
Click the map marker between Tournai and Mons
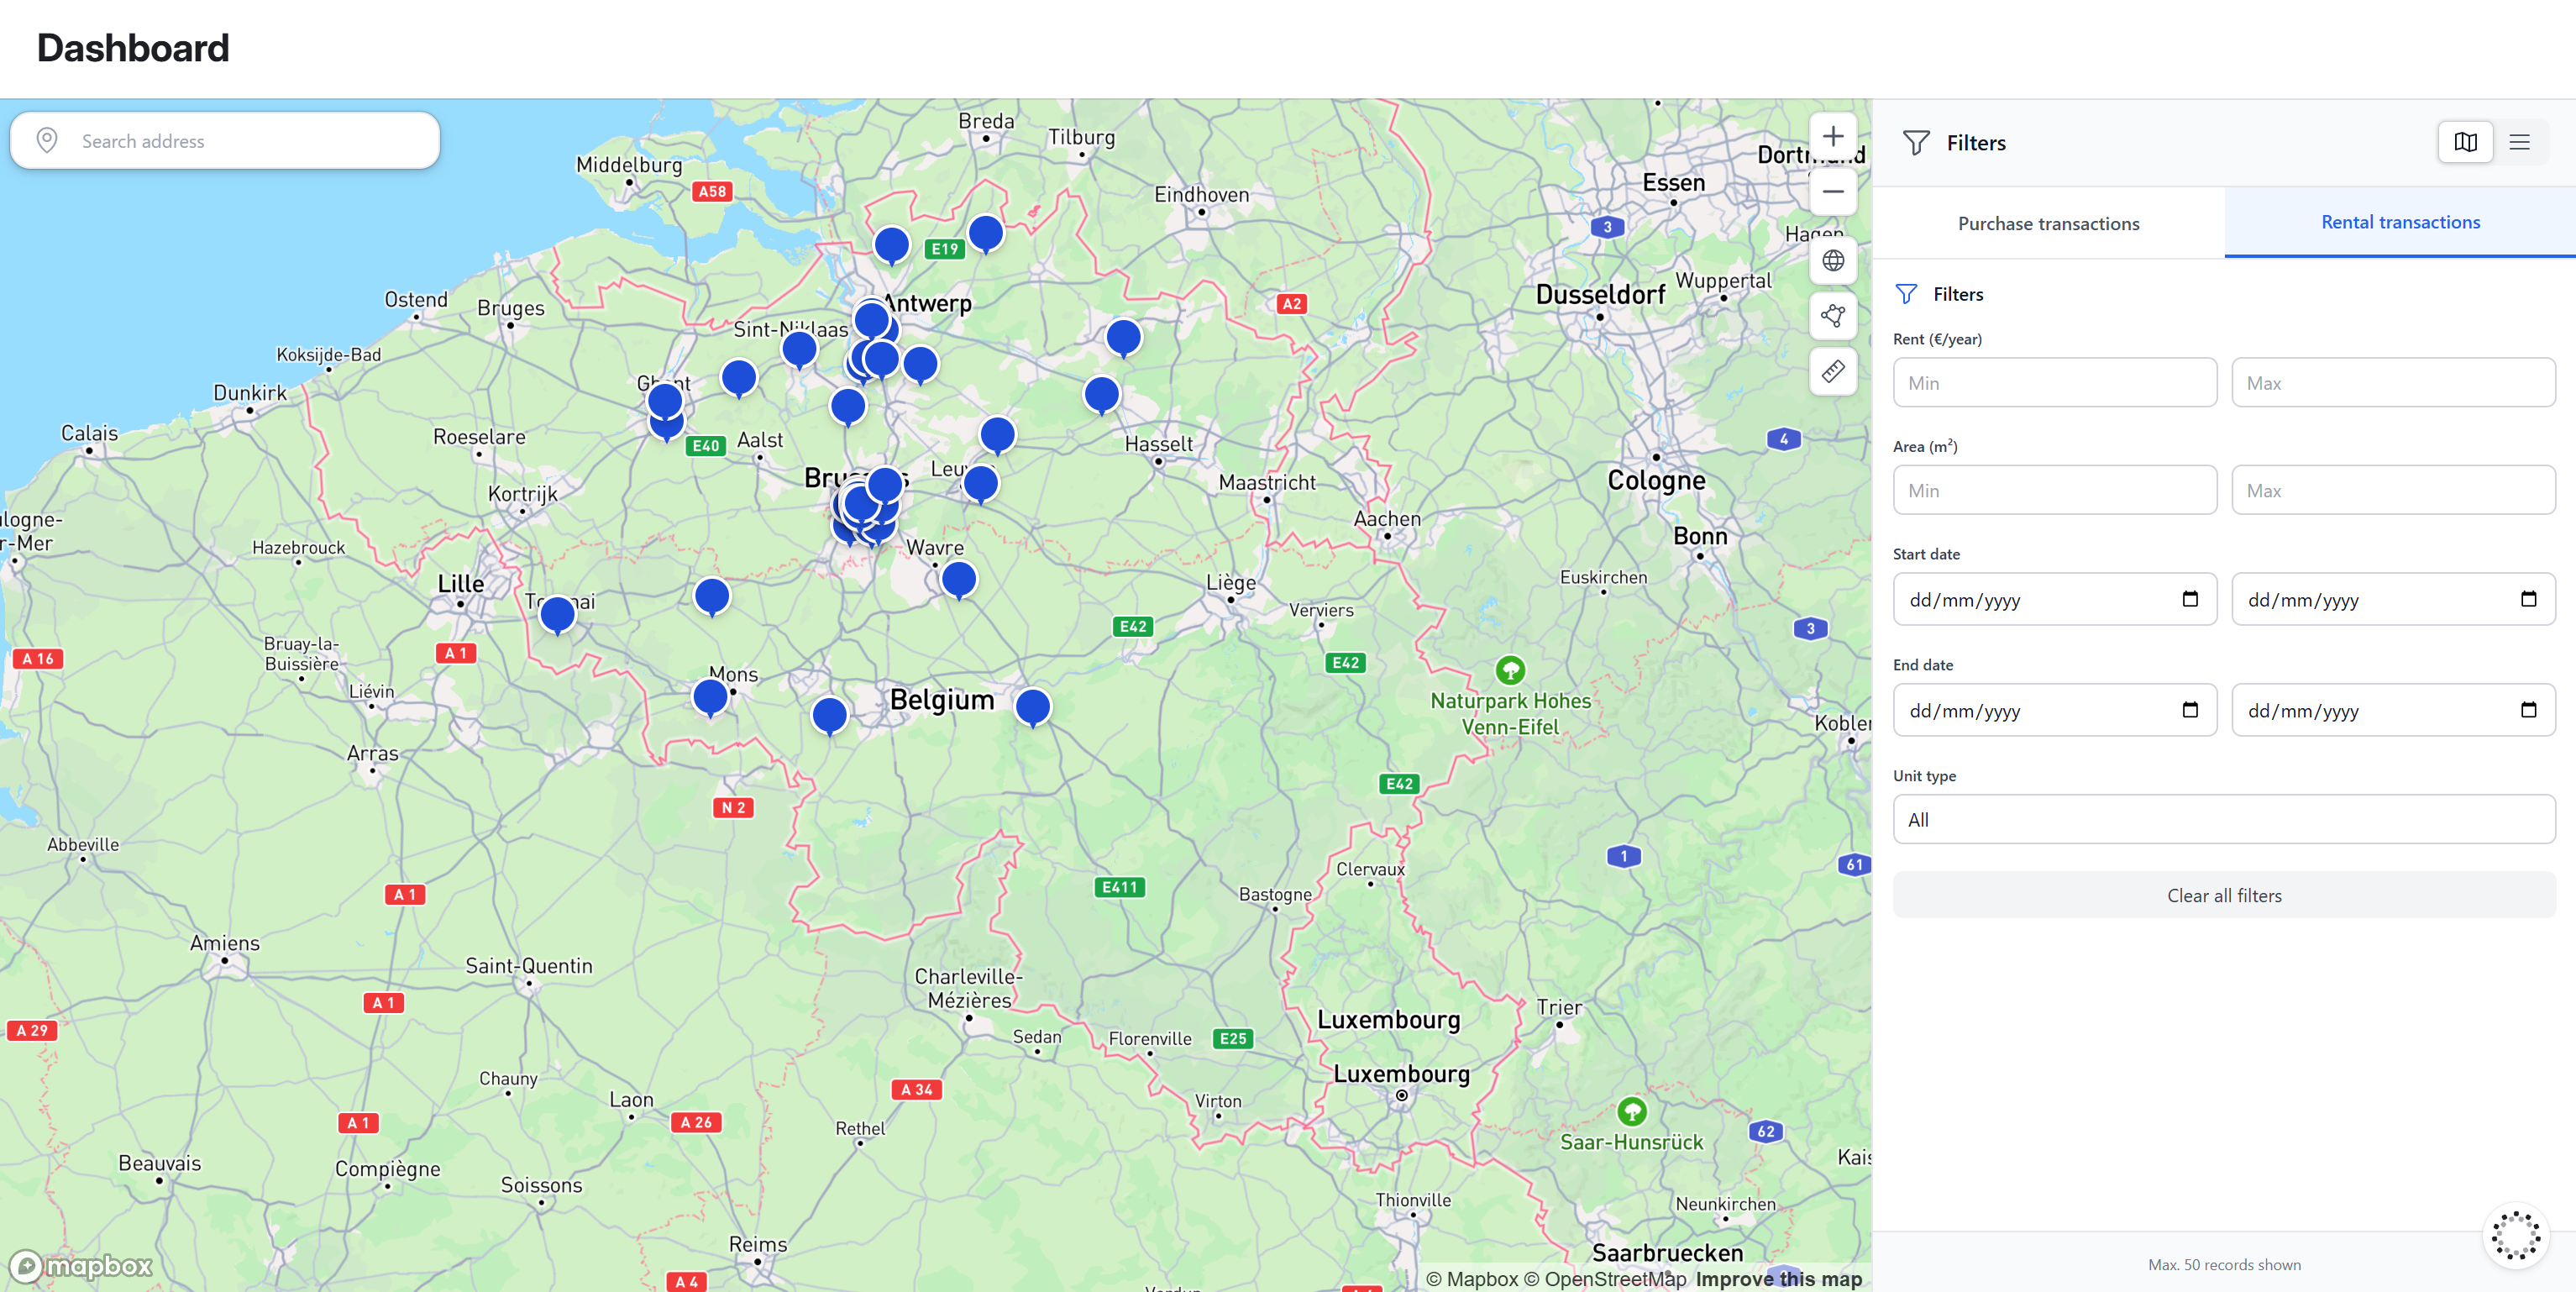coord(711,597)
